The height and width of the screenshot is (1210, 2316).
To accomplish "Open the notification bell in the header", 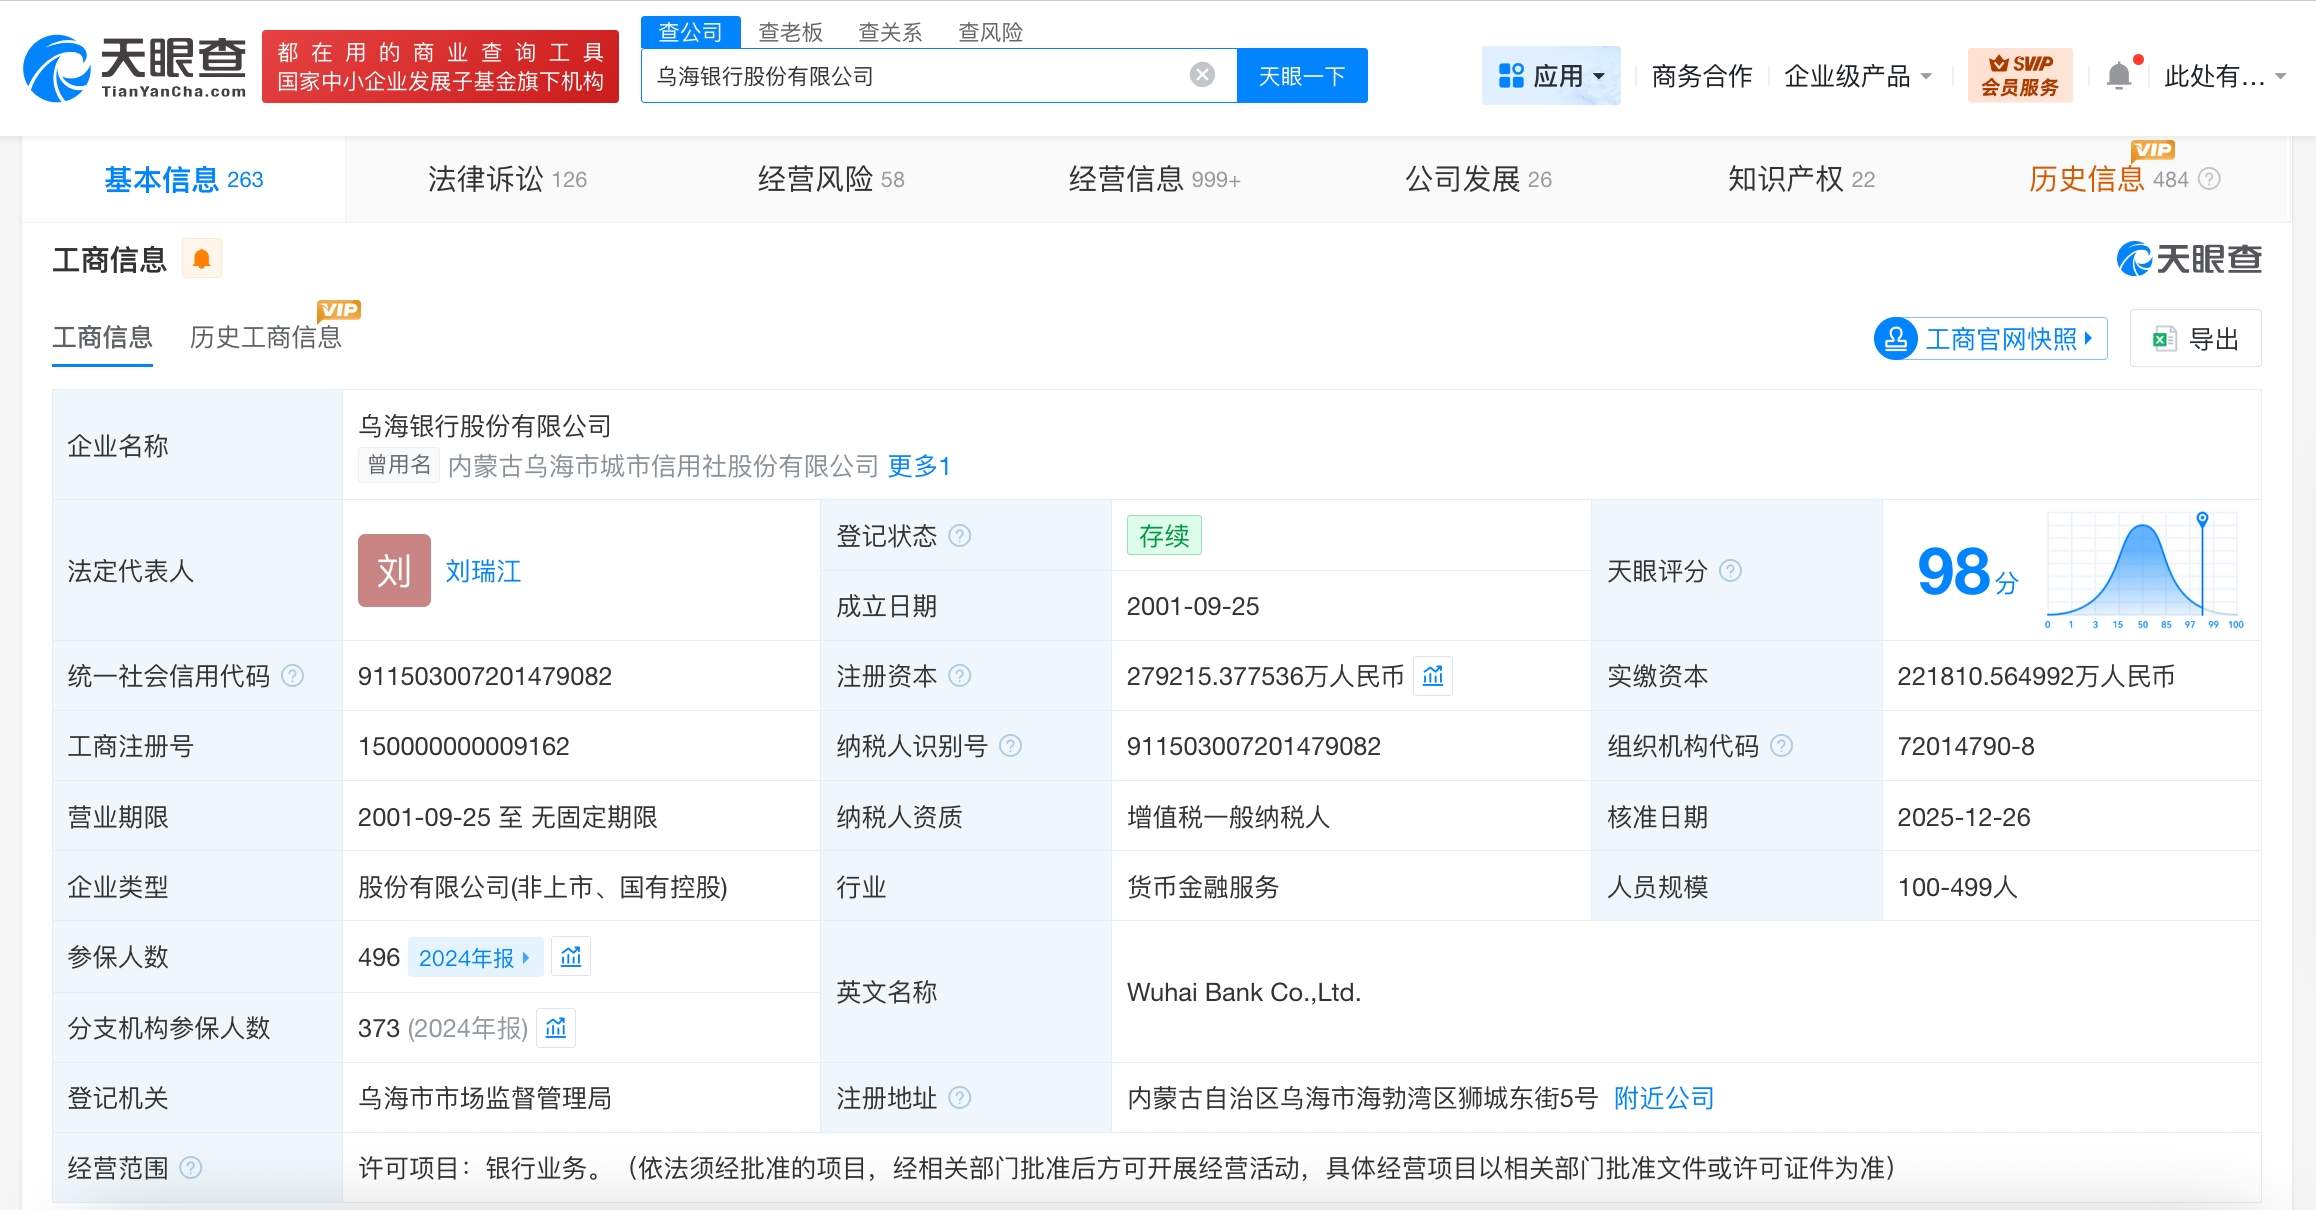I will (2118, 76).
